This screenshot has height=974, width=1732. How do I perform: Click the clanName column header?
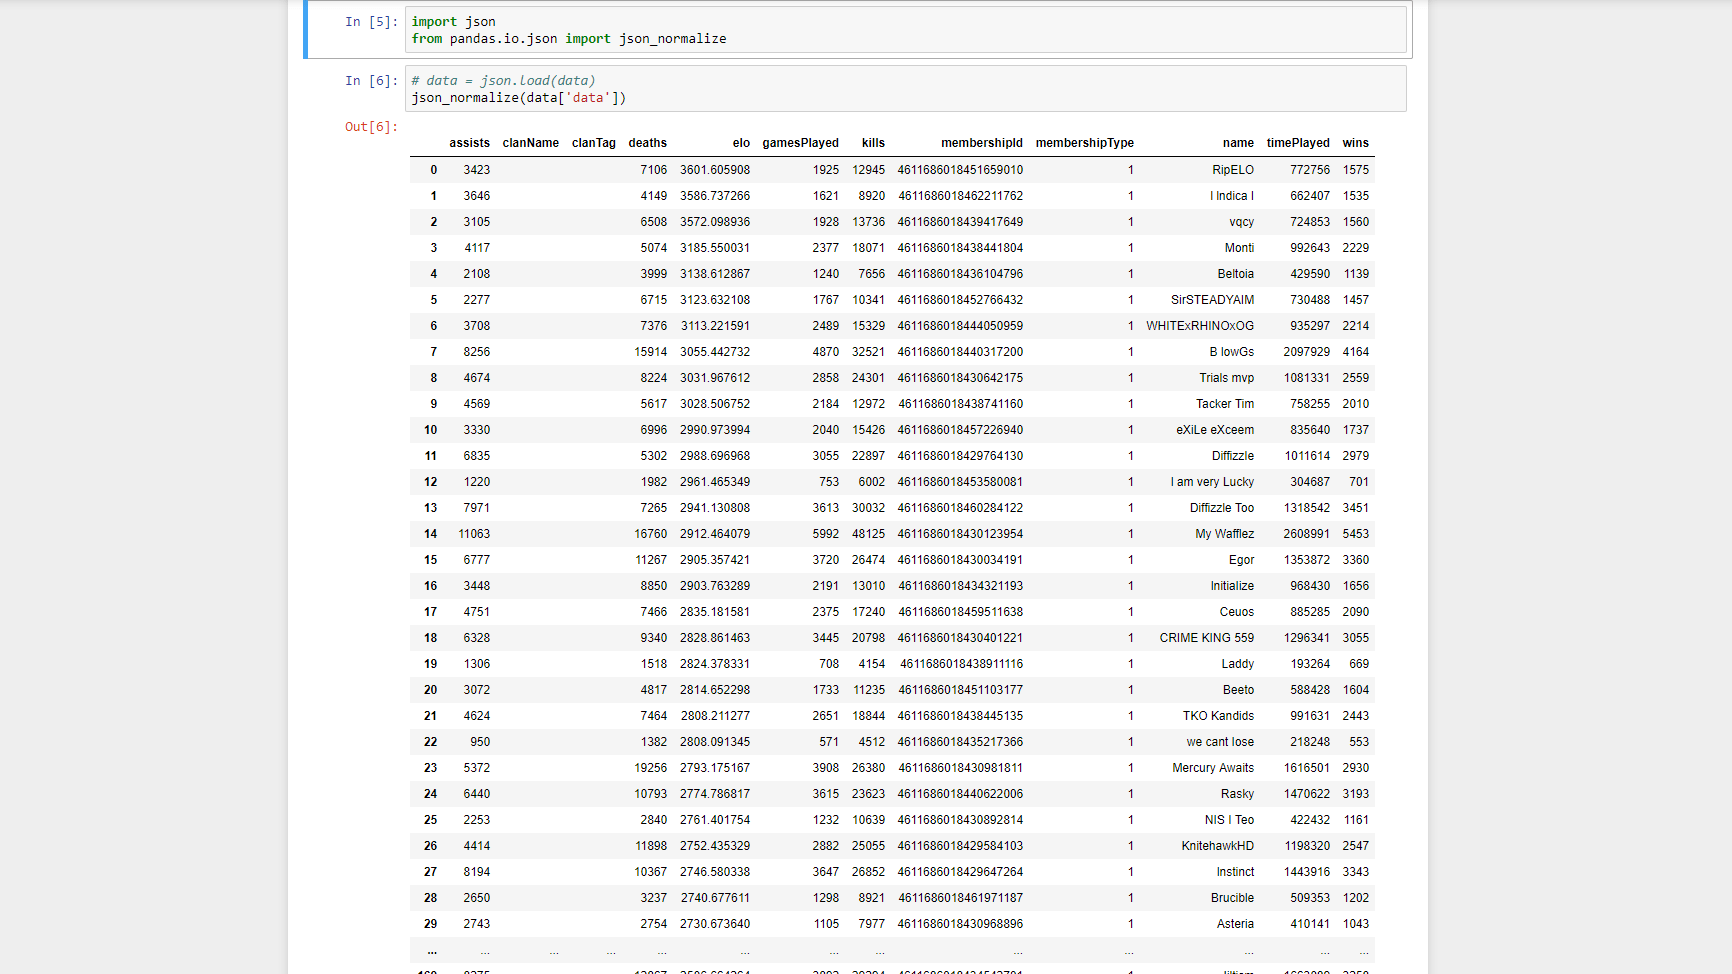point(531,143)
